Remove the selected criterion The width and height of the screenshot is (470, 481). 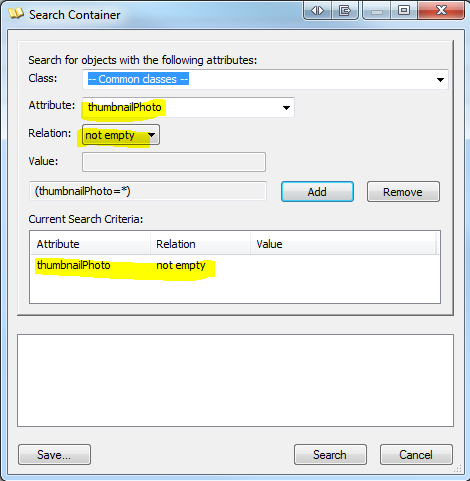(403, 192)
